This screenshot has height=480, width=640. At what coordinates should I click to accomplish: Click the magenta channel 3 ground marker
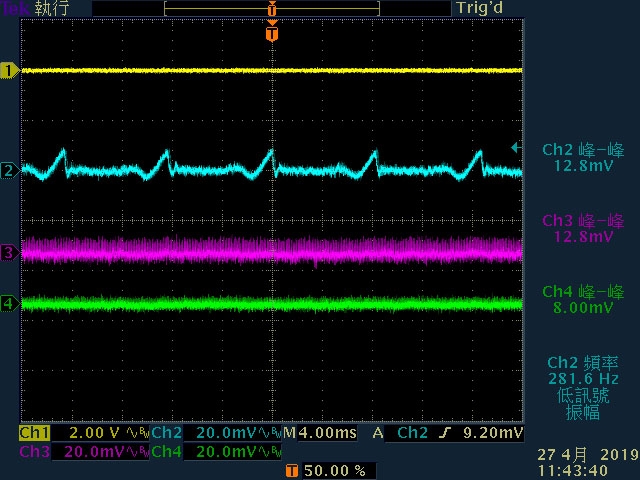pyautogui.click(x=10, y=253)
